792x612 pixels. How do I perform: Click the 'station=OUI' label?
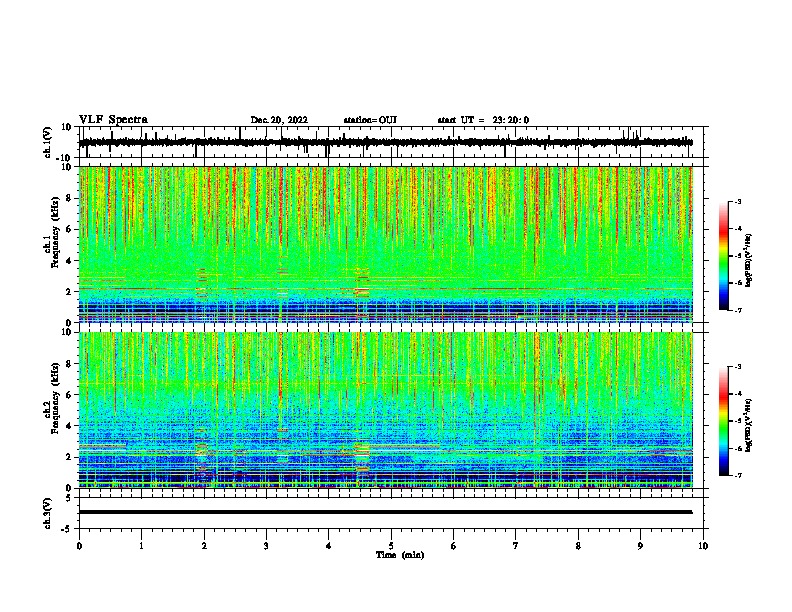click(x=370, y=120)
